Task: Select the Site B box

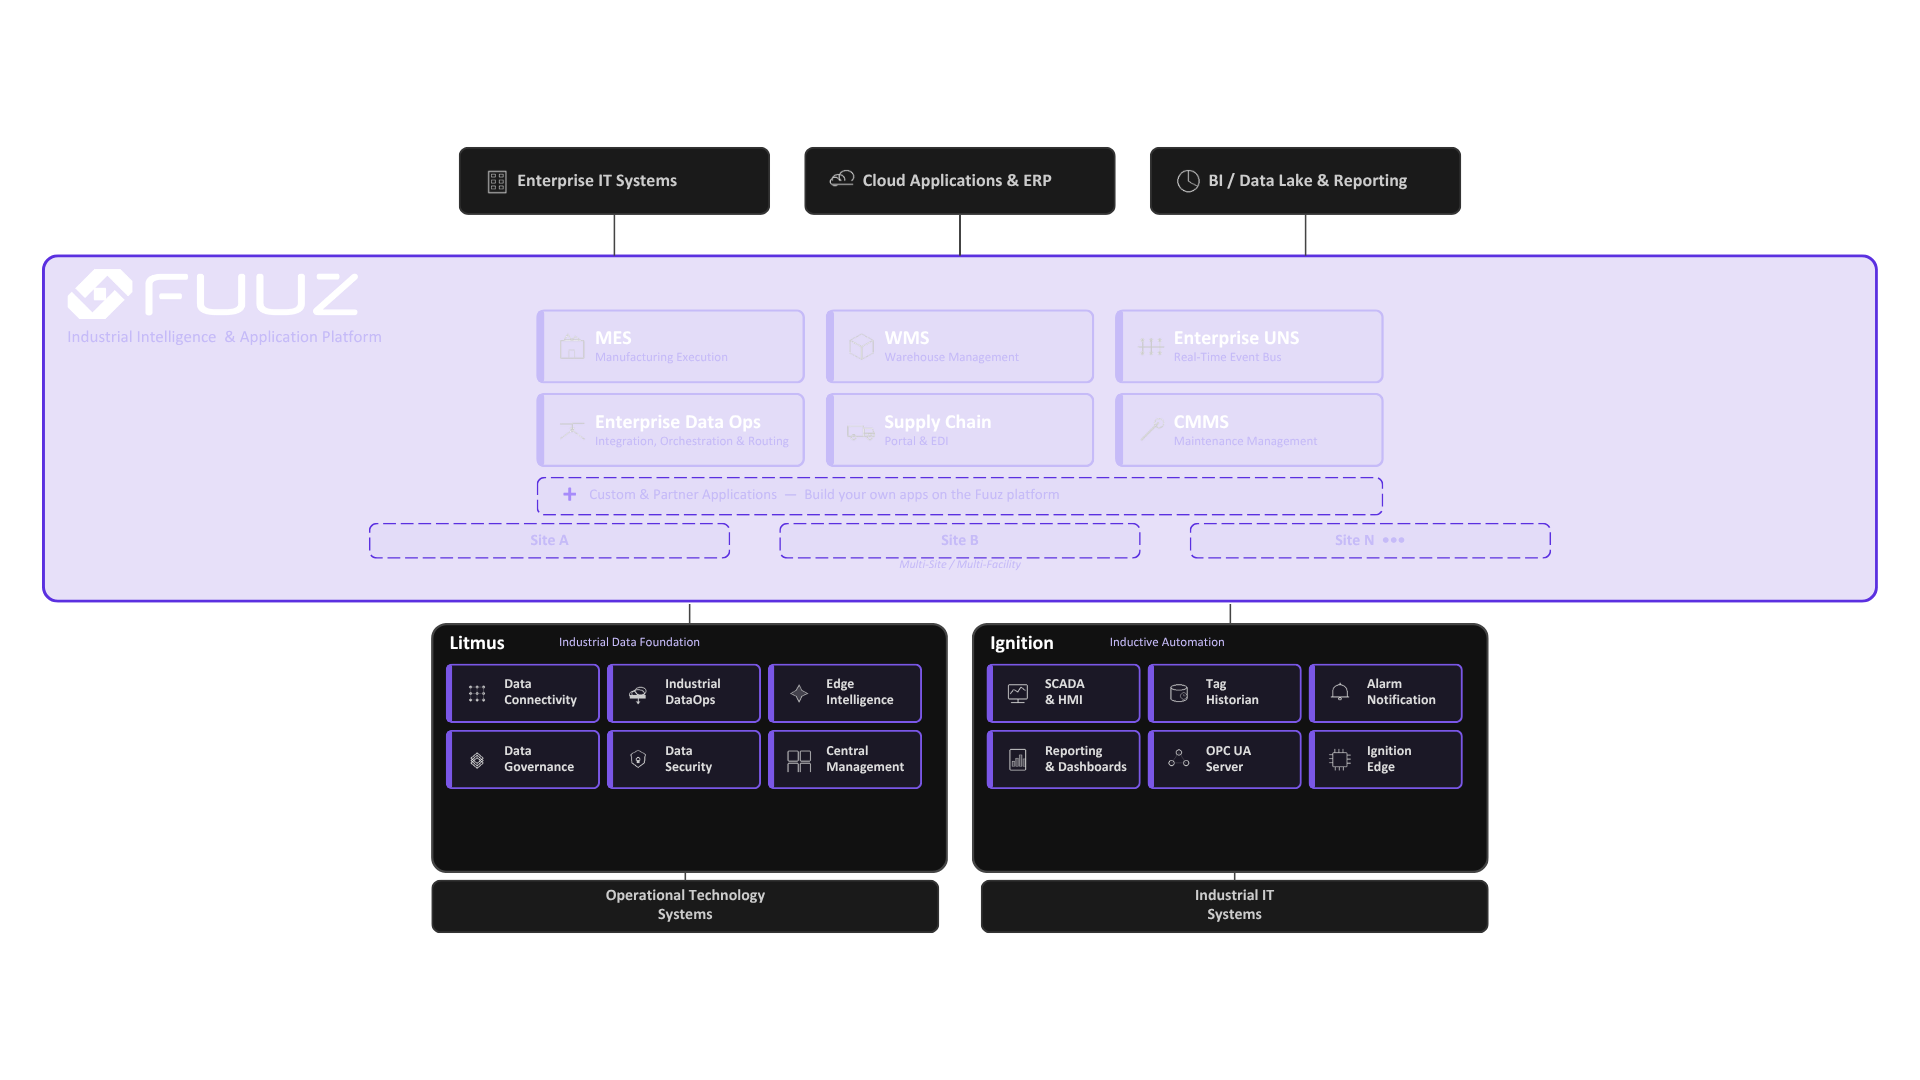Action: (x=960, y=541)
